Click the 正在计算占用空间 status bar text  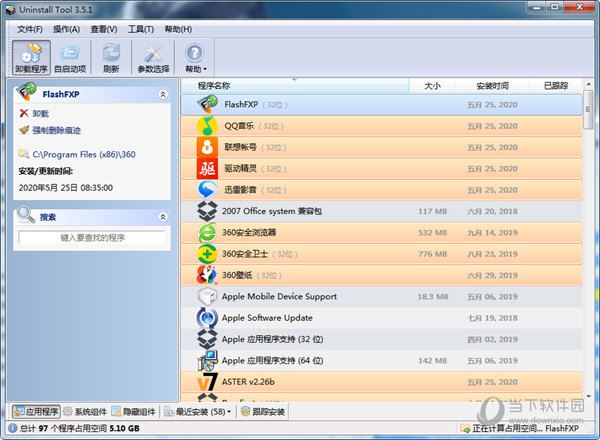pyautogui.click(x=507, y=429)
